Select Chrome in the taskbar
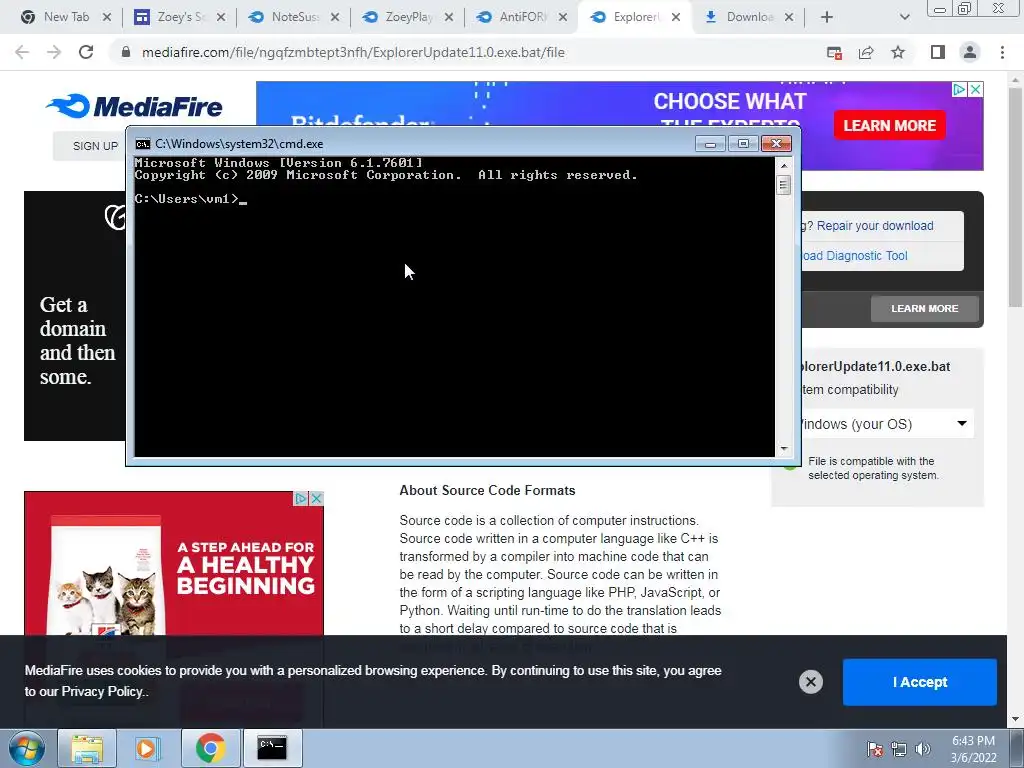 210,748
